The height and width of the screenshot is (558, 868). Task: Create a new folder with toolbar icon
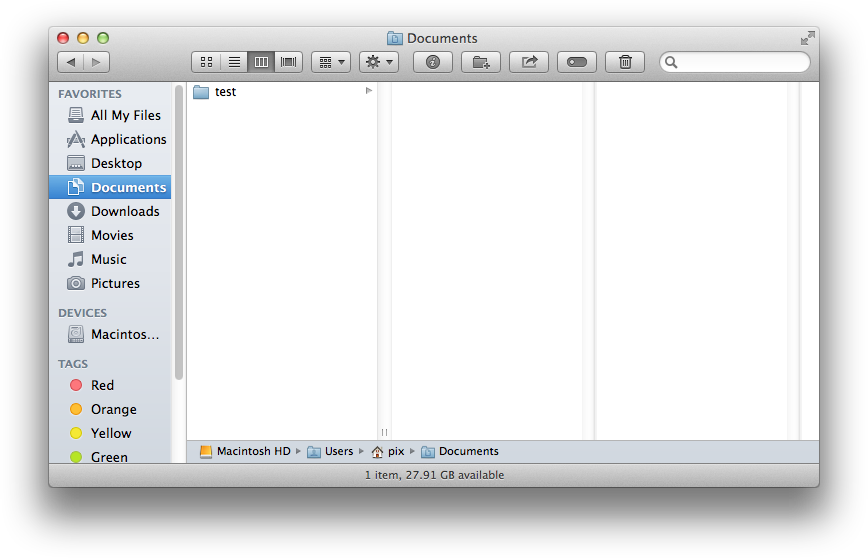click(x=481, y=62)
